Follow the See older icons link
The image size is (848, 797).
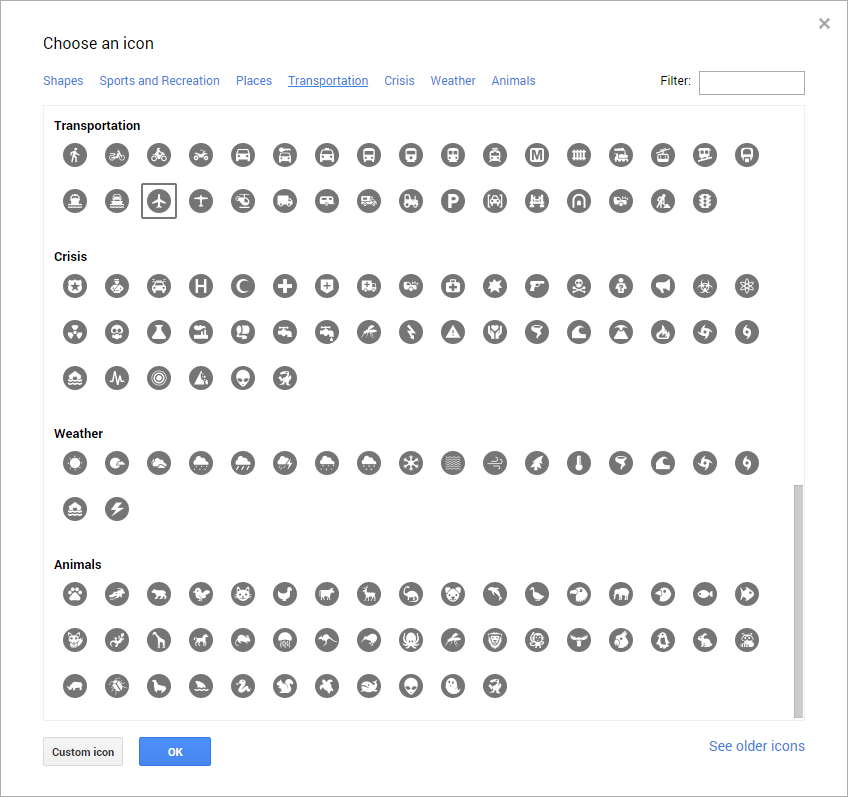(757, 746)
